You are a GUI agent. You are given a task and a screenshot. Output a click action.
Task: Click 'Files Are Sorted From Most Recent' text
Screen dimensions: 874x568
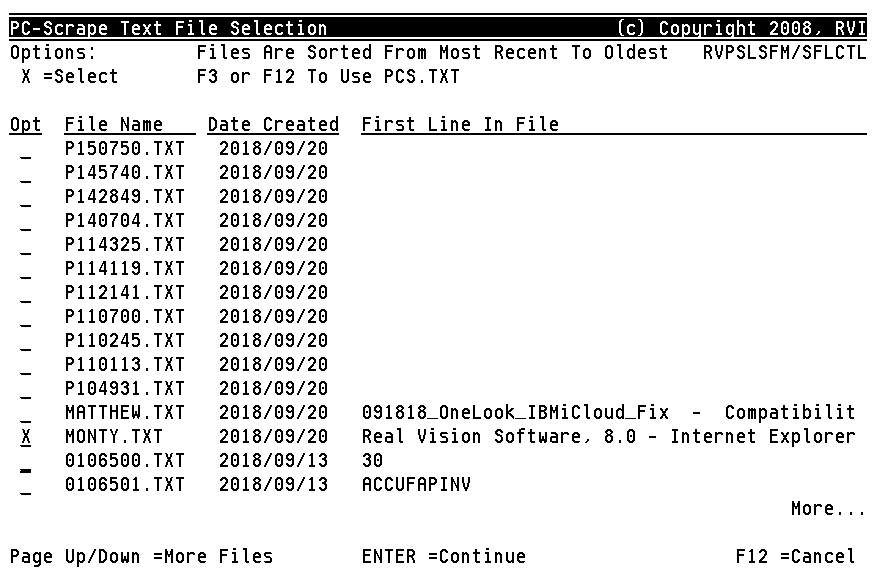coord(377,52)
